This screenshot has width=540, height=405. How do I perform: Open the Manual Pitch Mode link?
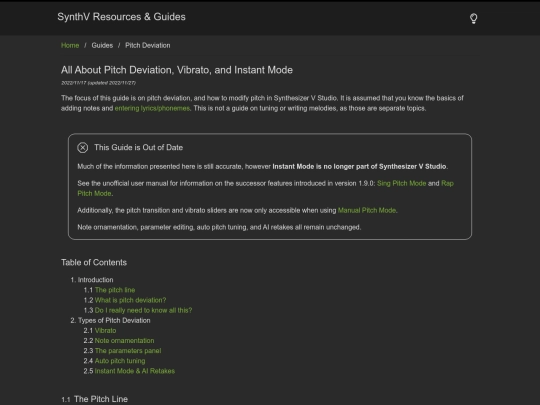coord(367,210)
